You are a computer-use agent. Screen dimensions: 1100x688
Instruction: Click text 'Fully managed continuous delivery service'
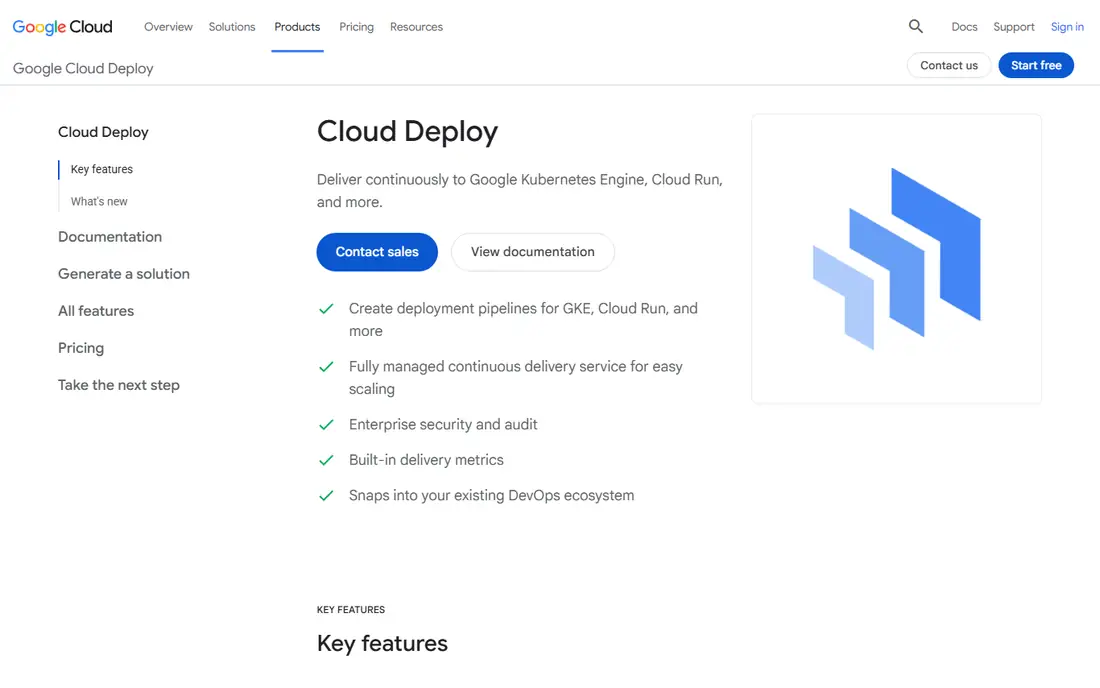[x=488, y=366]
